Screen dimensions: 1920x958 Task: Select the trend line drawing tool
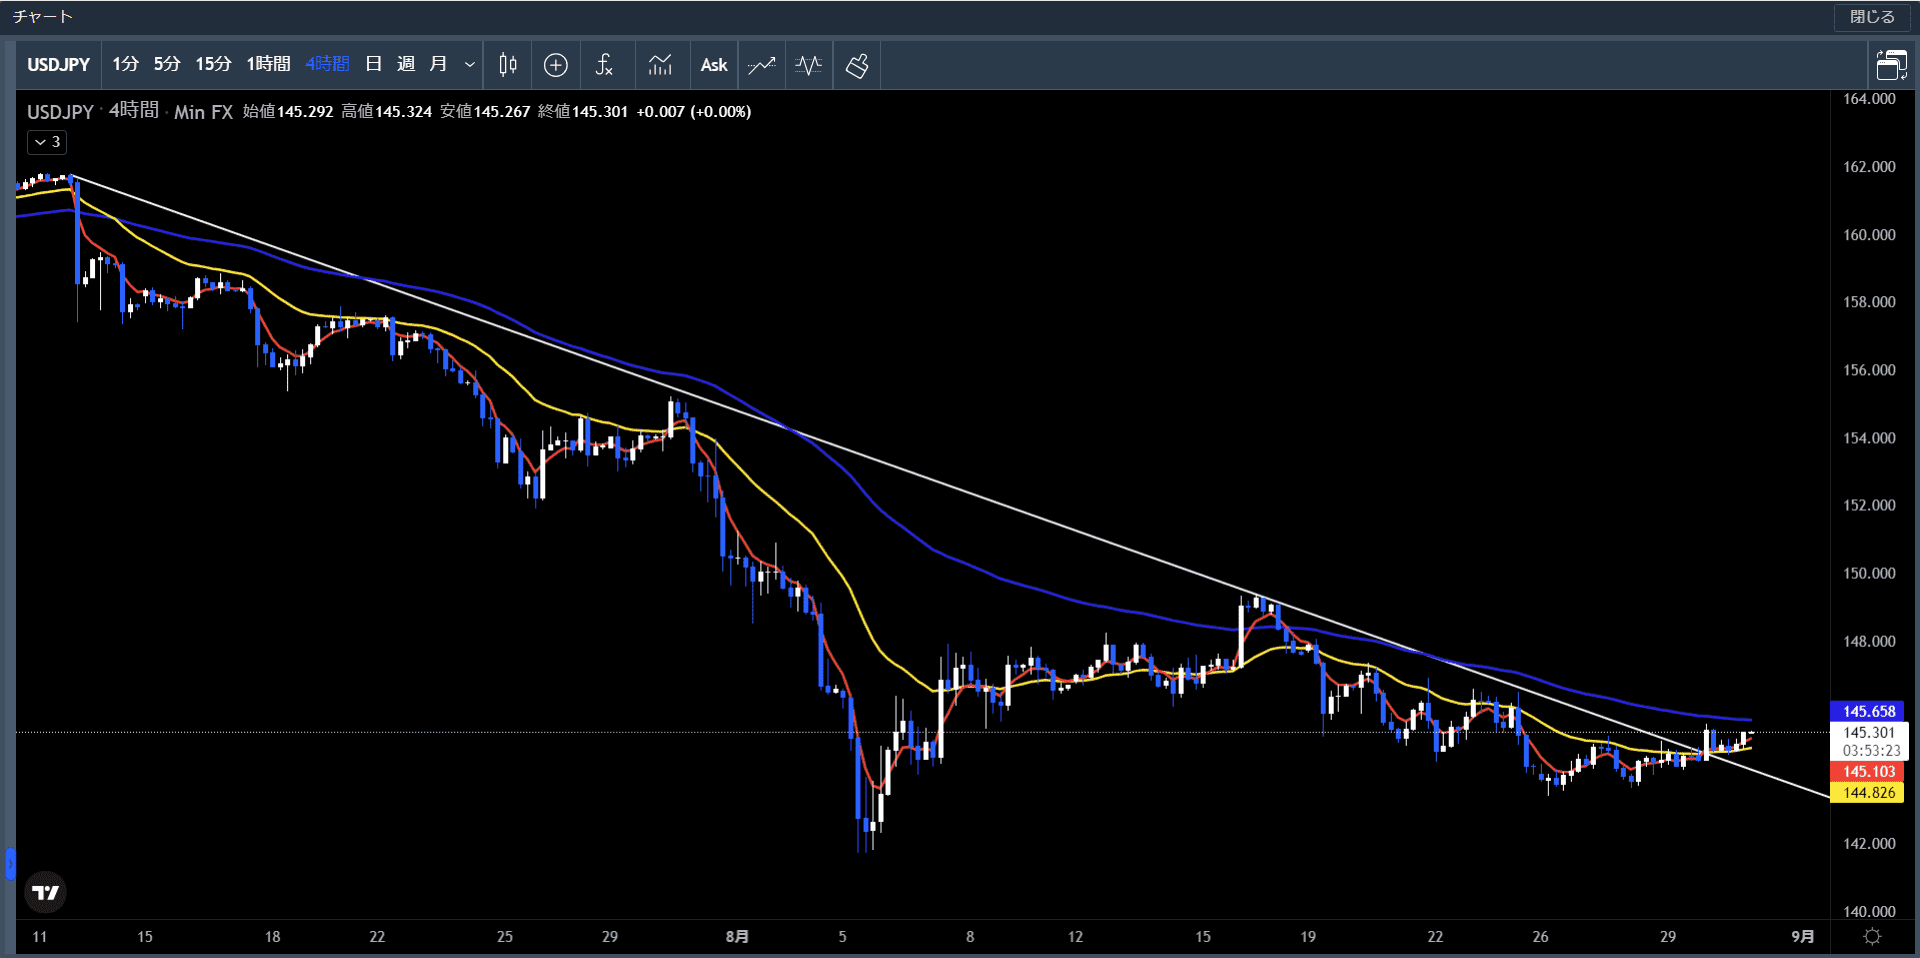click(762, 65)
